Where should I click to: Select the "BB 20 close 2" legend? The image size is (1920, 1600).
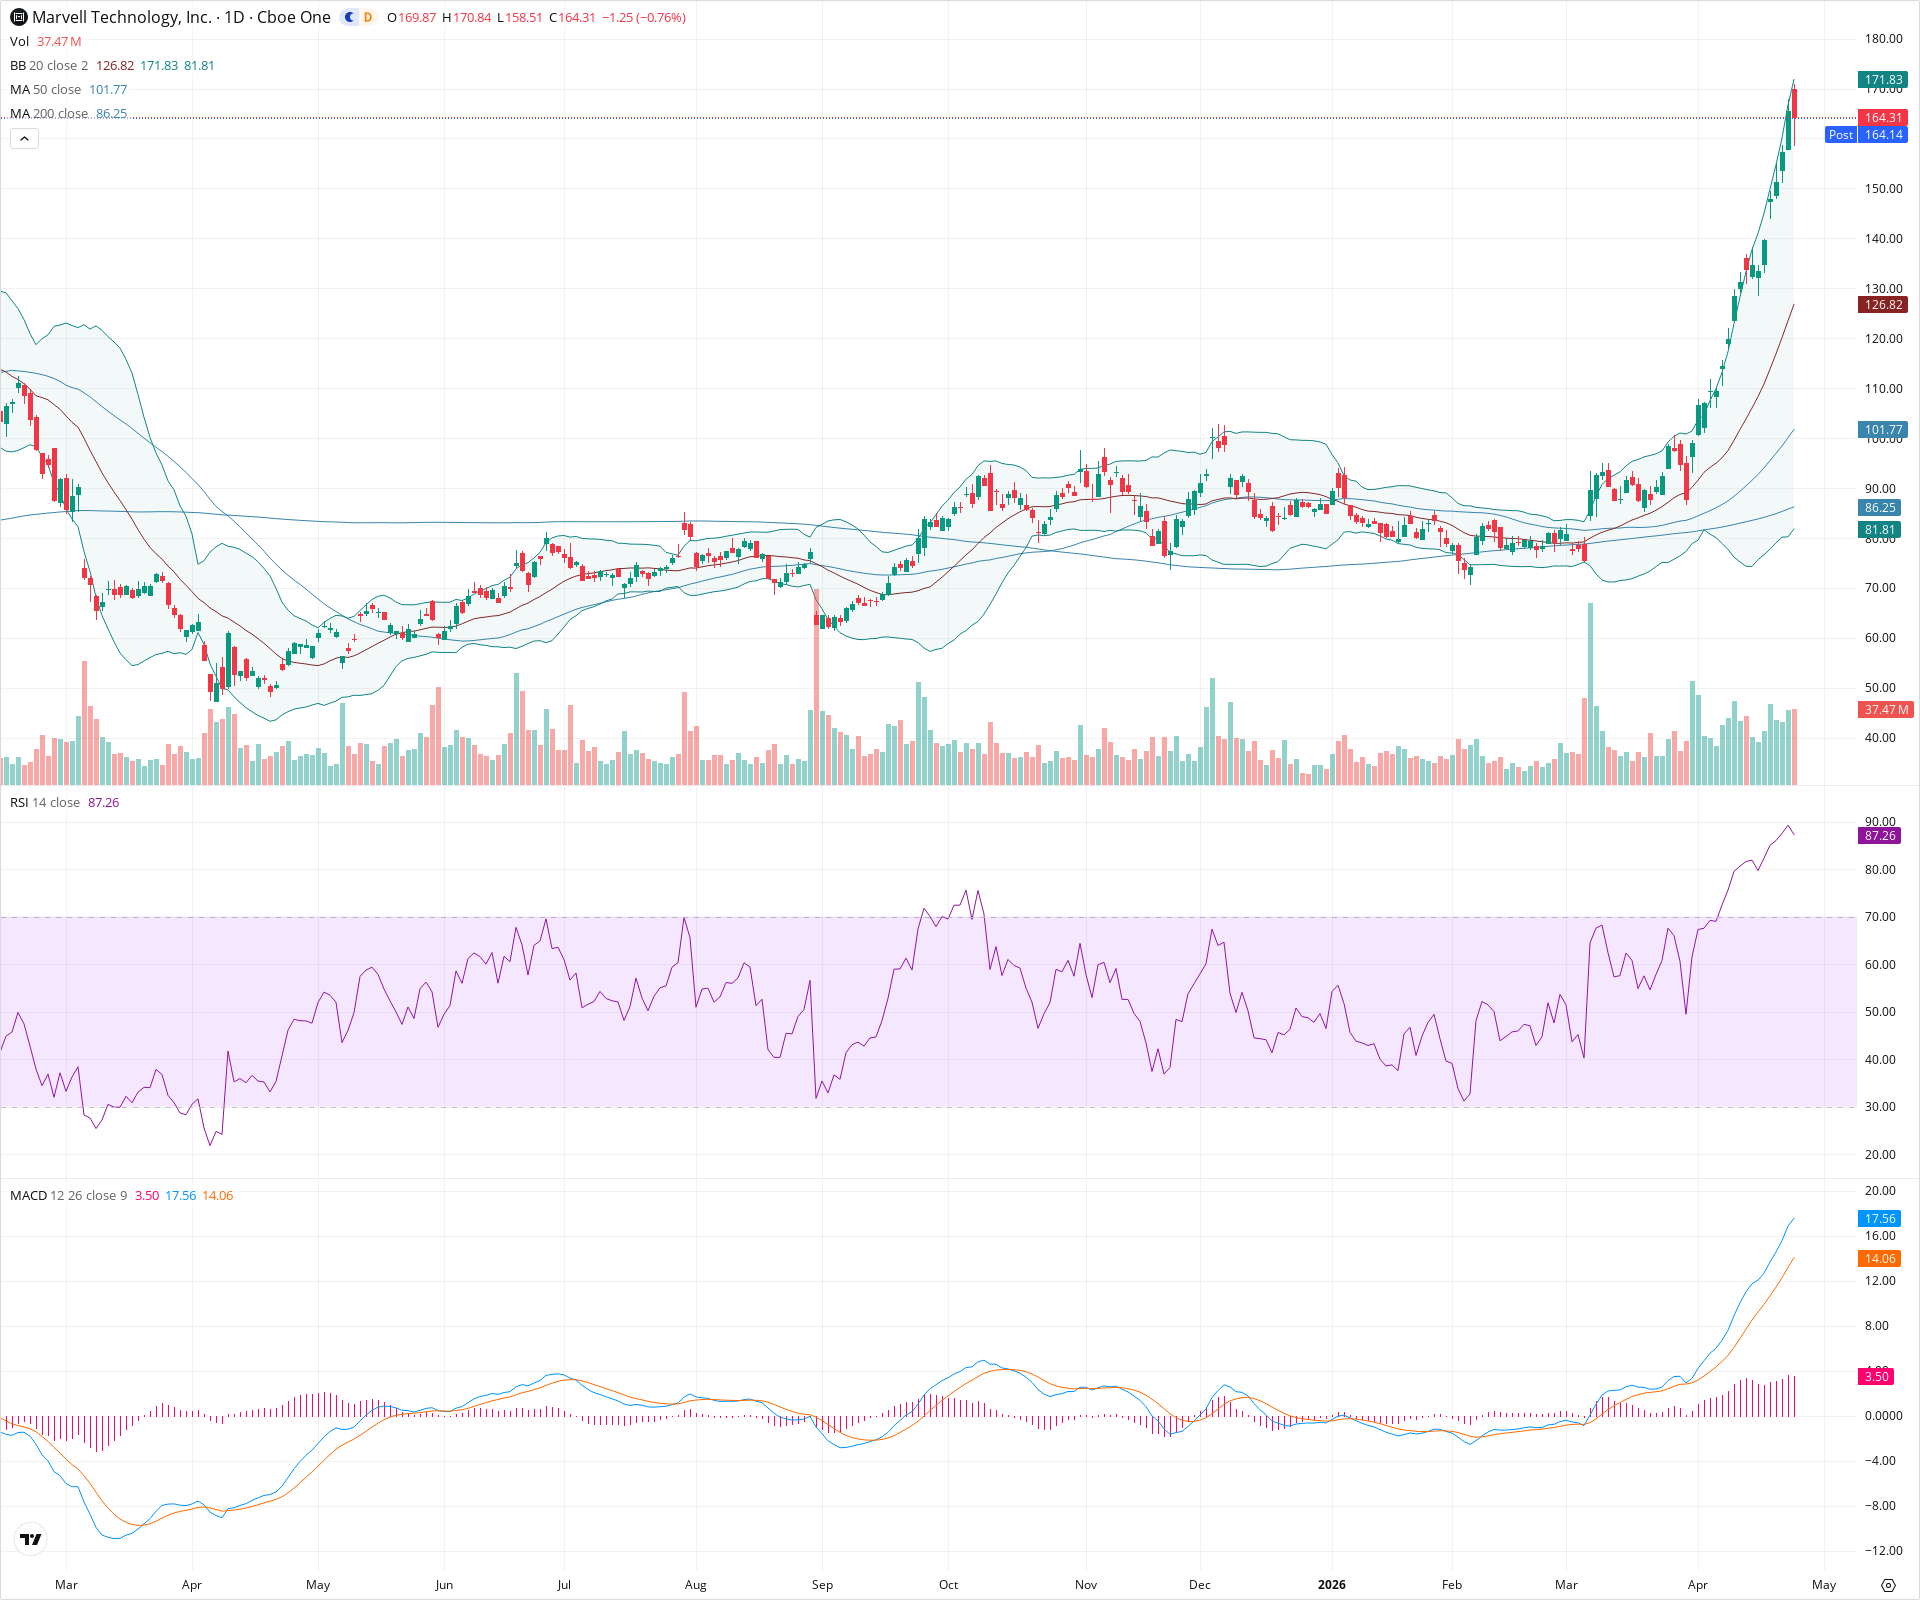pos(48,65)
